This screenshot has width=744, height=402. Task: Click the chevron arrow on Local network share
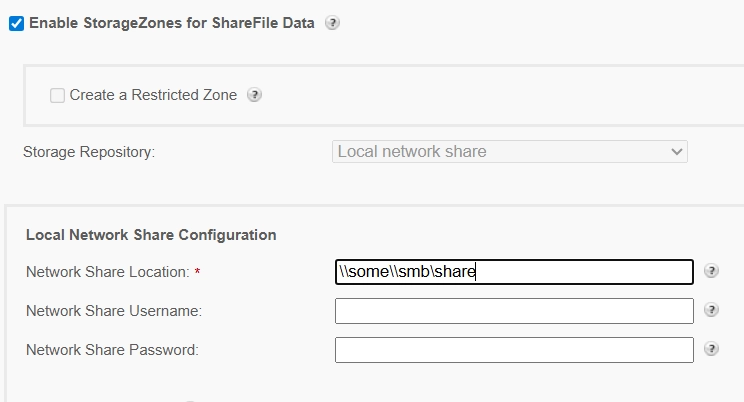pyautogui.click(x=677, y=152)
